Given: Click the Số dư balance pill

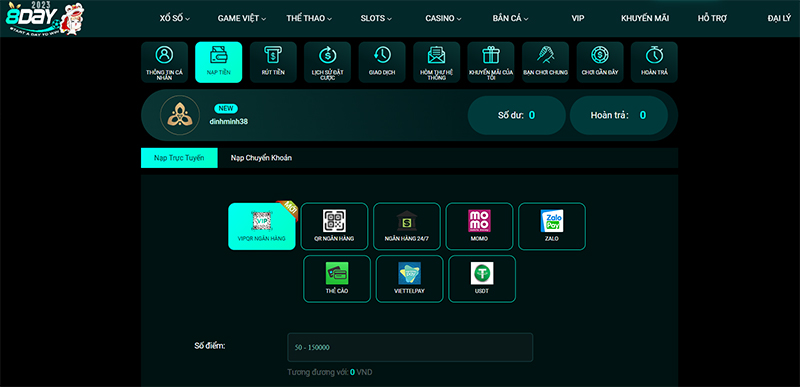Looking at the screenshot, I should (516, 115).
